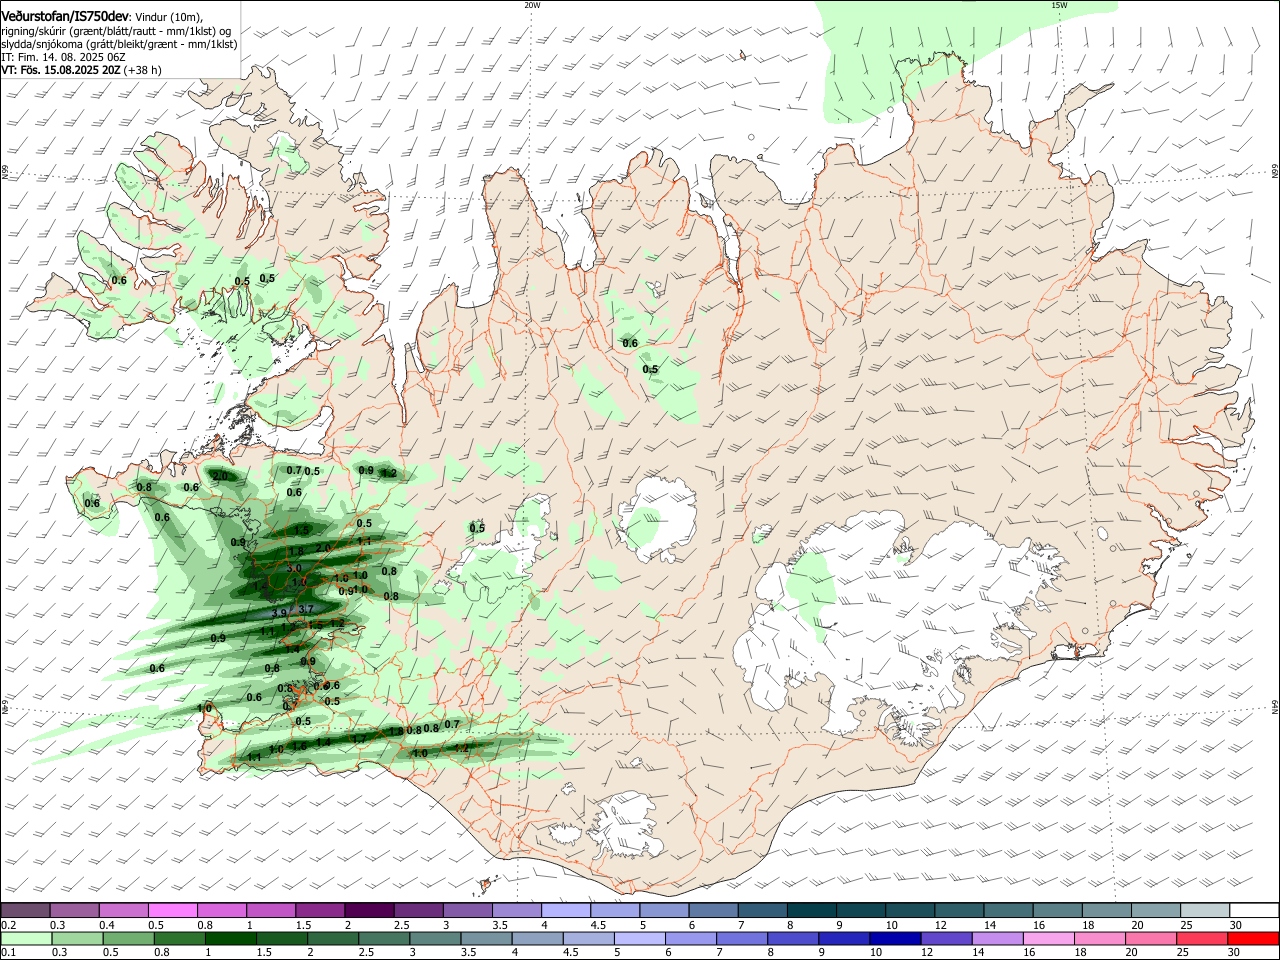Click the white 30+ snow legend swatch
This screenshot has width=1280, height=960.
[1255, 911]
